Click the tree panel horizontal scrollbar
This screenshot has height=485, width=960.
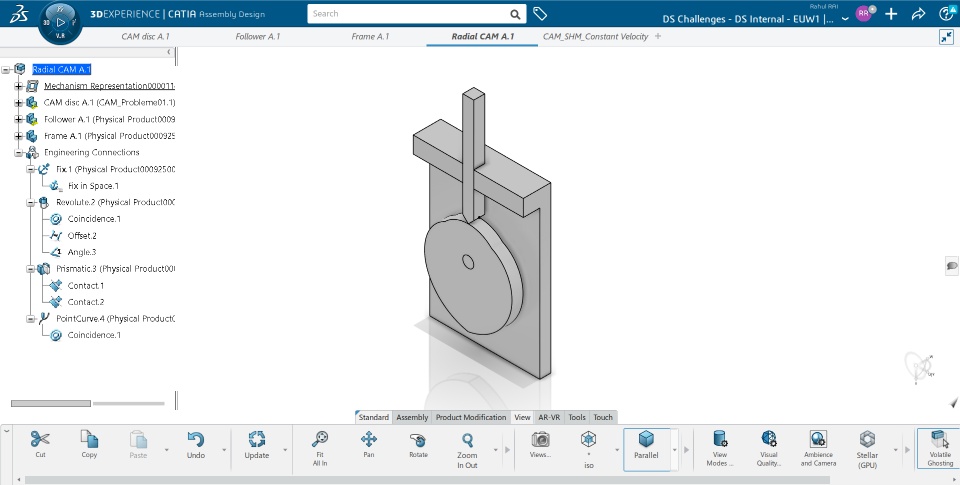click(51, 404)
